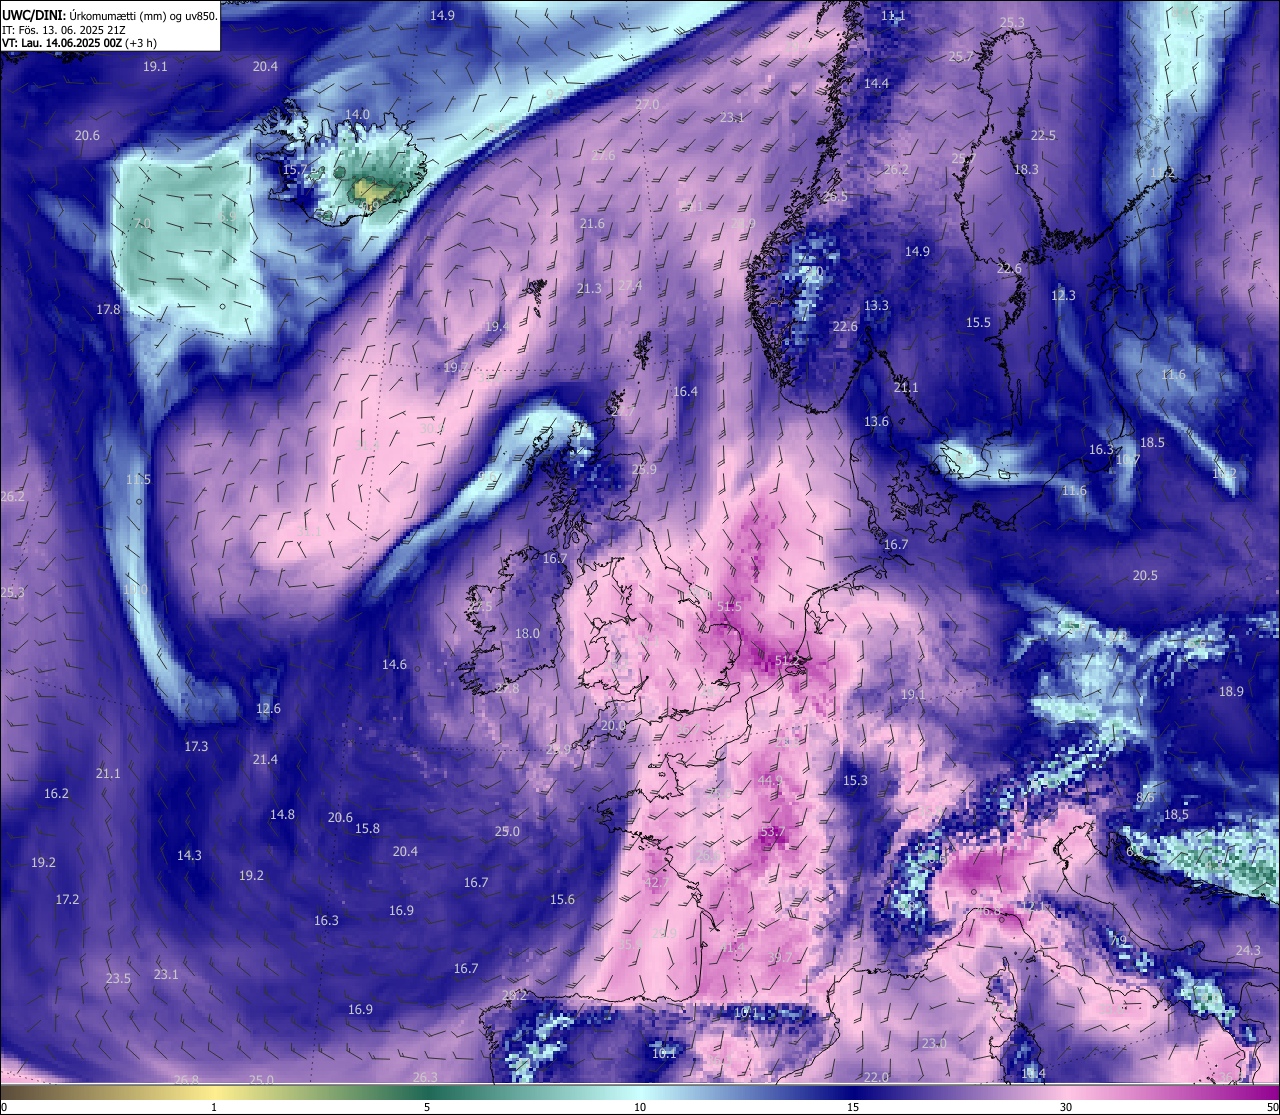This screenshot has width=1280, height=1115.
Task: Click the 14.3 map value
Action: point(189,856)
